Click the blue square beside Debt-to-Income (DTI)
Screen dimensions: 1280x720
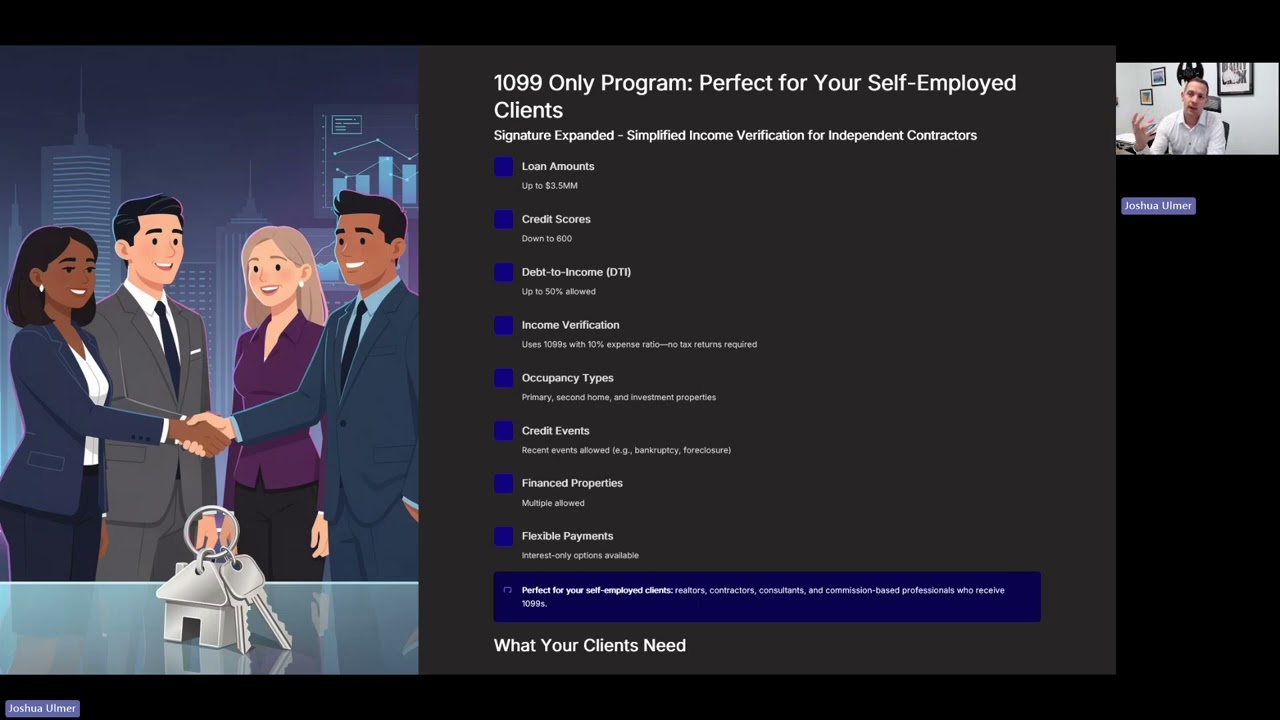(503, 272)
